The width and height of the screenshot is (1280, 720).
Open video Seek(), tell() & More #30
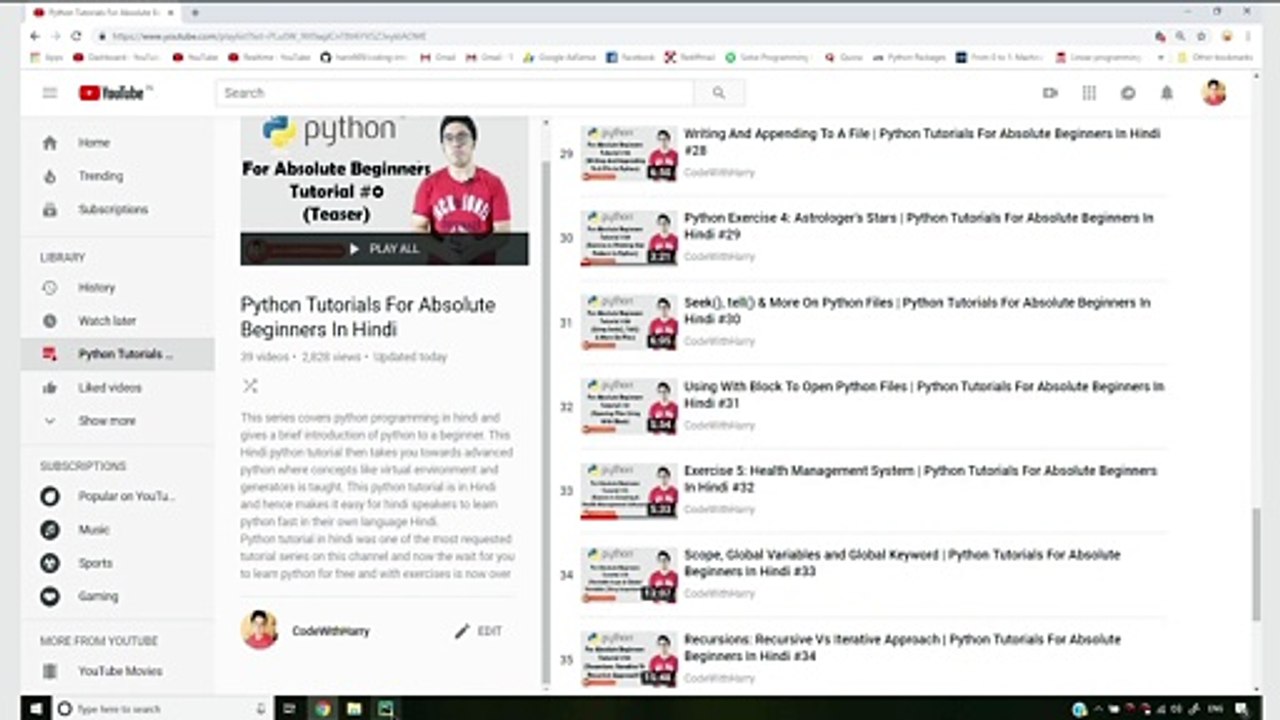(x=917, y=311)
